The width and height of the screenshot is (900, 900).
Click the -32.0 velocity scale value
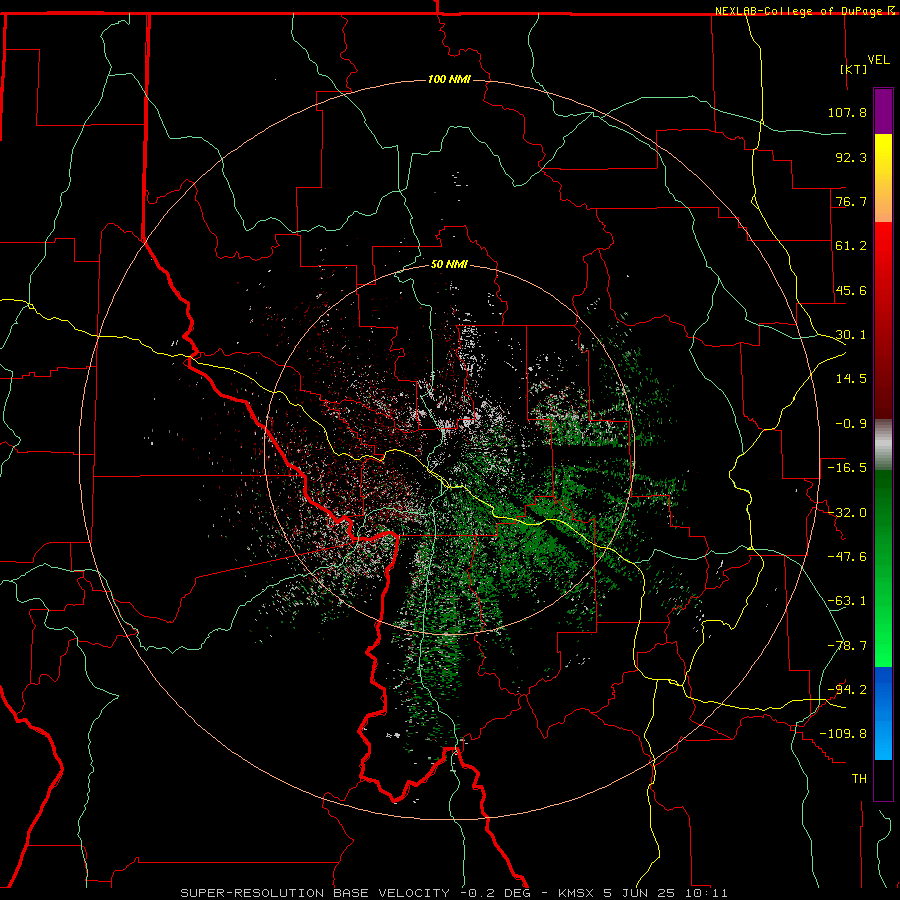tap(847, 513)
